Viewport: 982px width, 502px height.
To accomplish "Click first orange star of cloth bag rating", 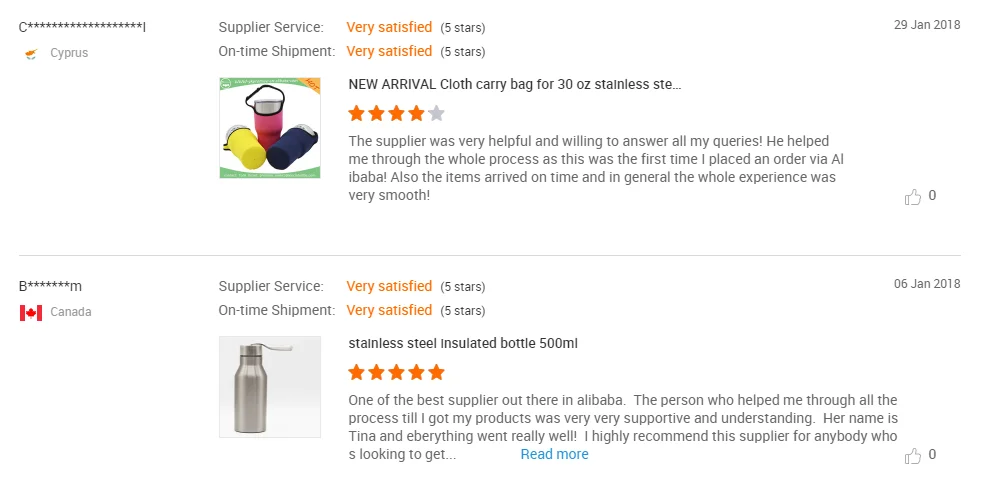I will tap(356, 113).
